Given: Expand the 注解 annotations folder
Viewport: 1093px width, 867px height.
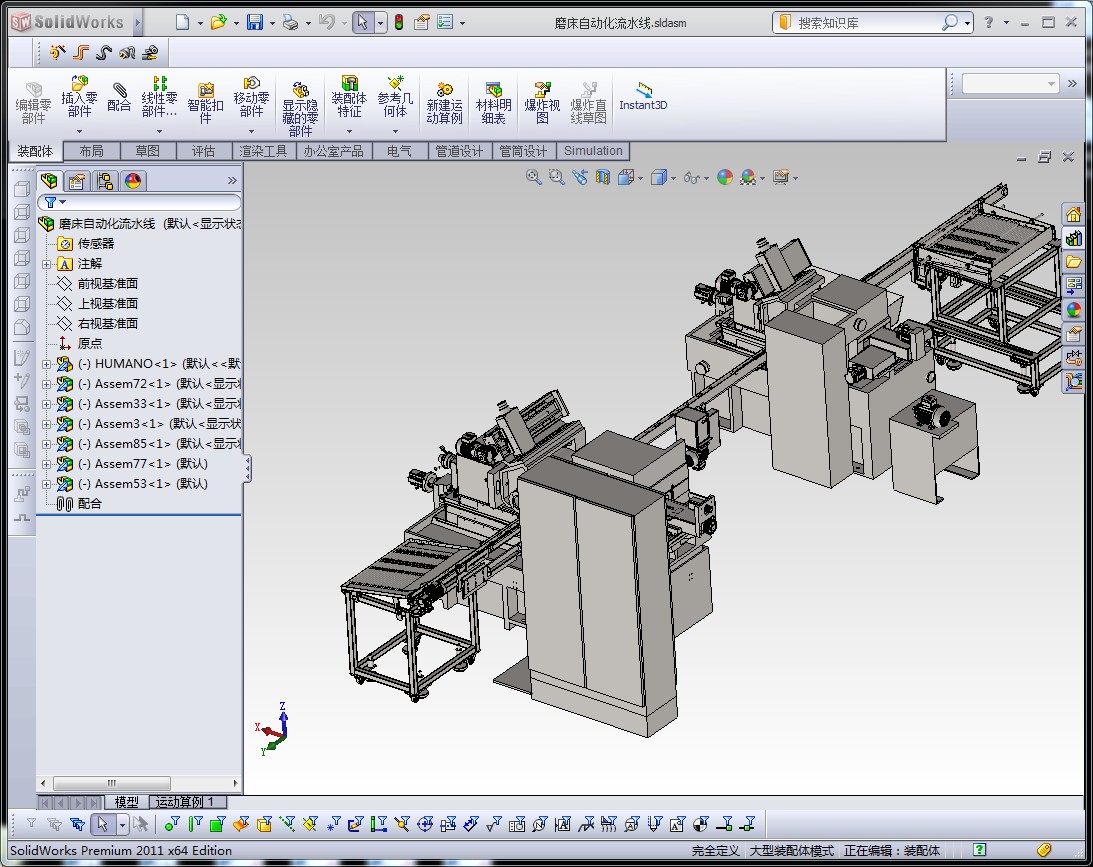Looking at the screenshot, I should (x=47, y=264).
